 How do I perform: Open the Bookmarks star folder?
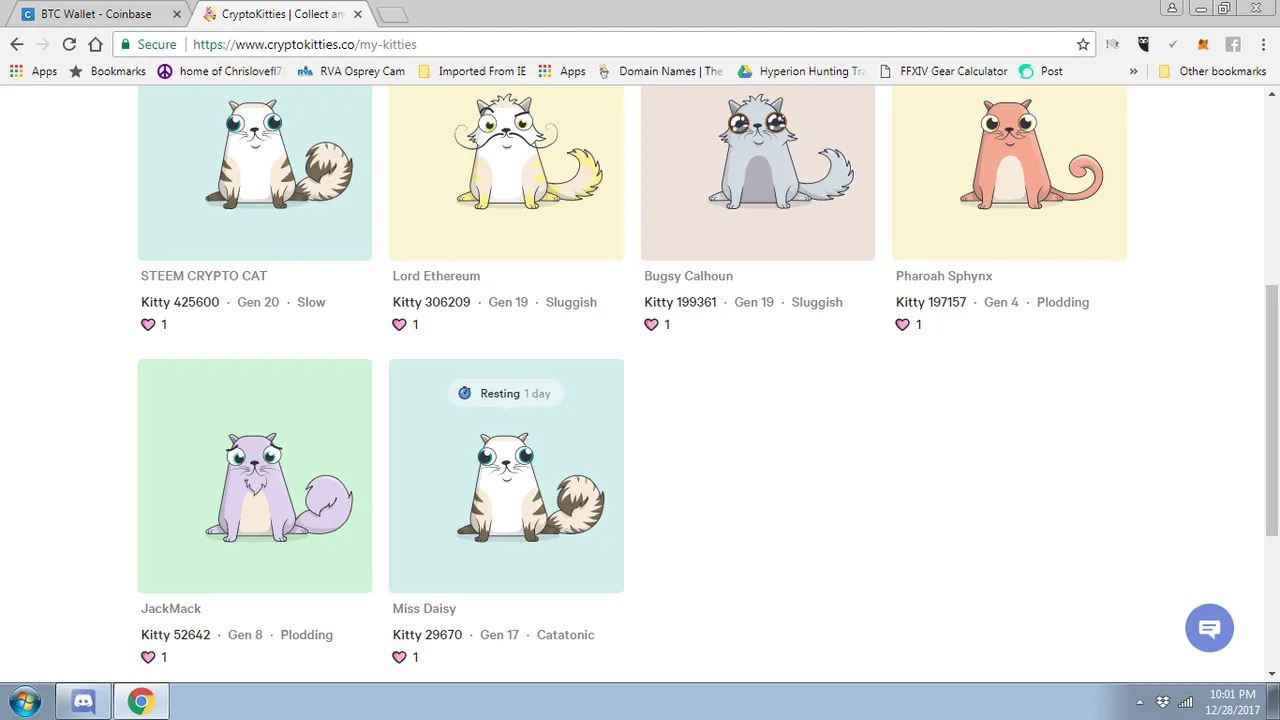click(107, 71)
